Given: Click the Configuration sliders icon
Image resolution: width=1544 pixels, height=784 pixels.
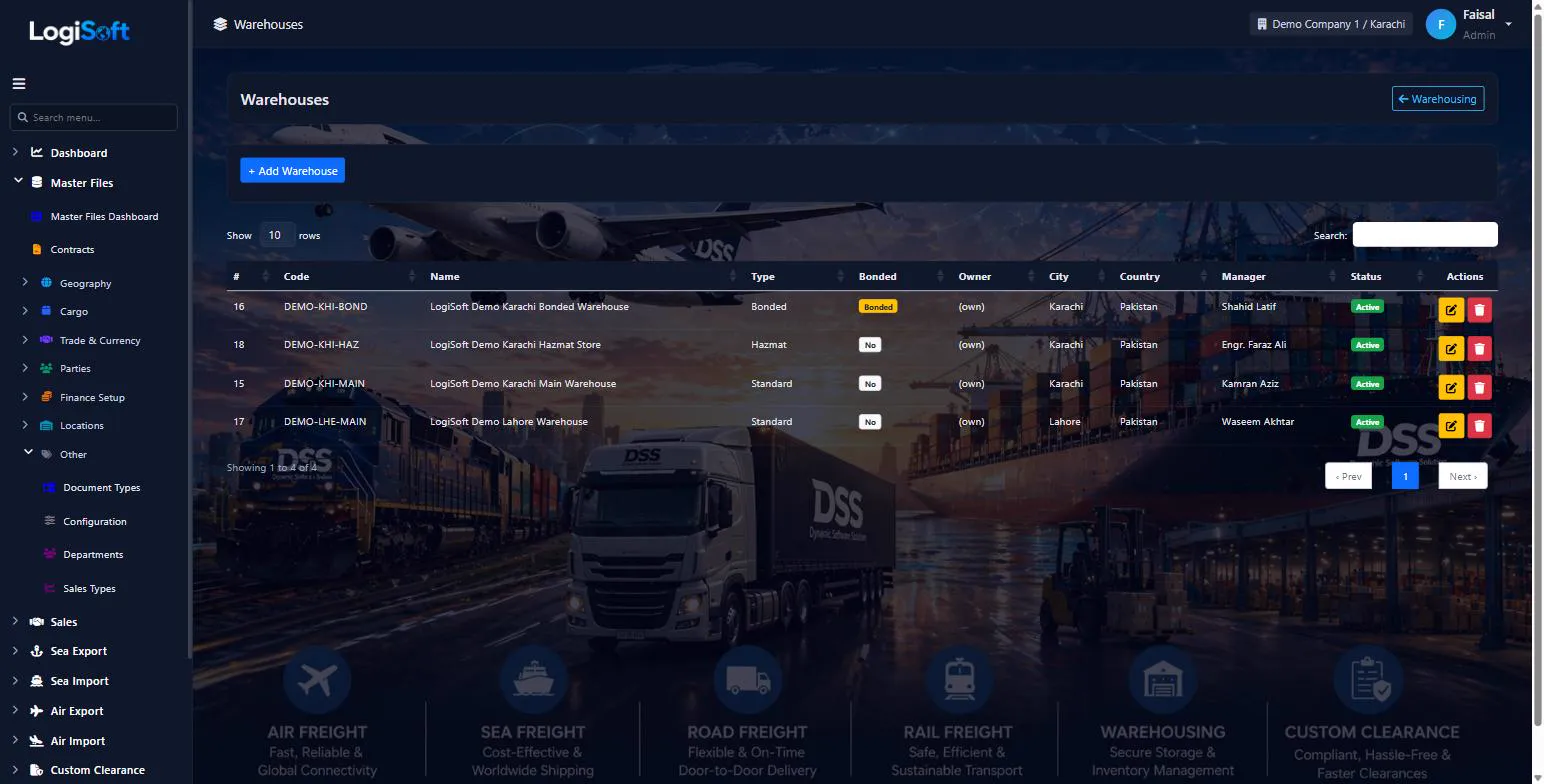Looking at the screenshot, I should 49,521.
